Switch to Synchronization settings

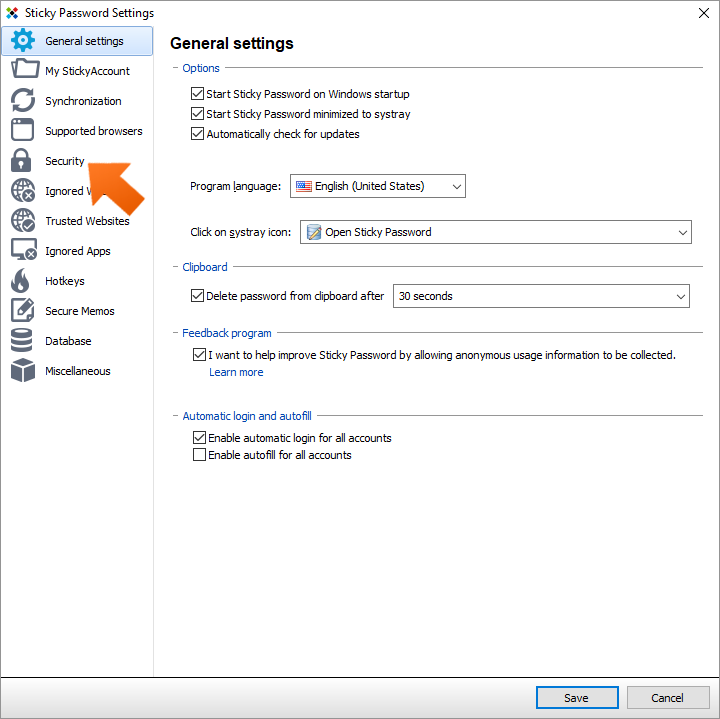(x=77, y=101)
